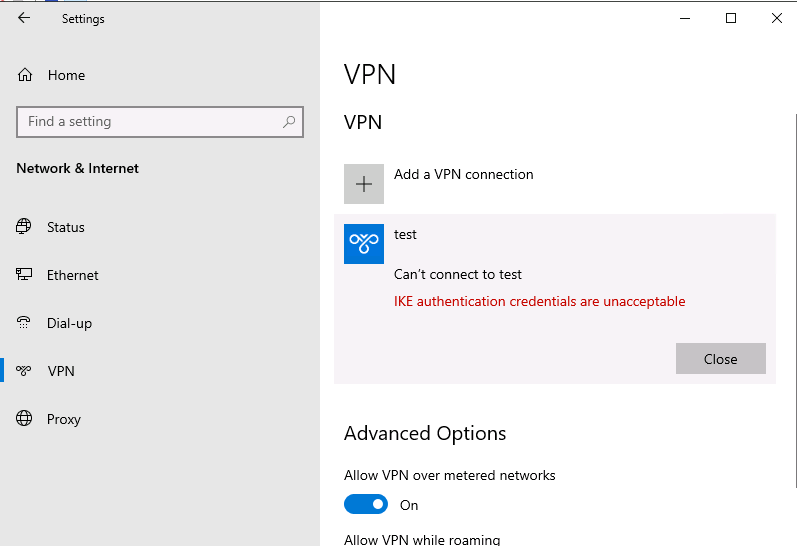Viewport: 797px width, 546px height.
Task: Open the Status page
Action: click(x=66, y=227)
